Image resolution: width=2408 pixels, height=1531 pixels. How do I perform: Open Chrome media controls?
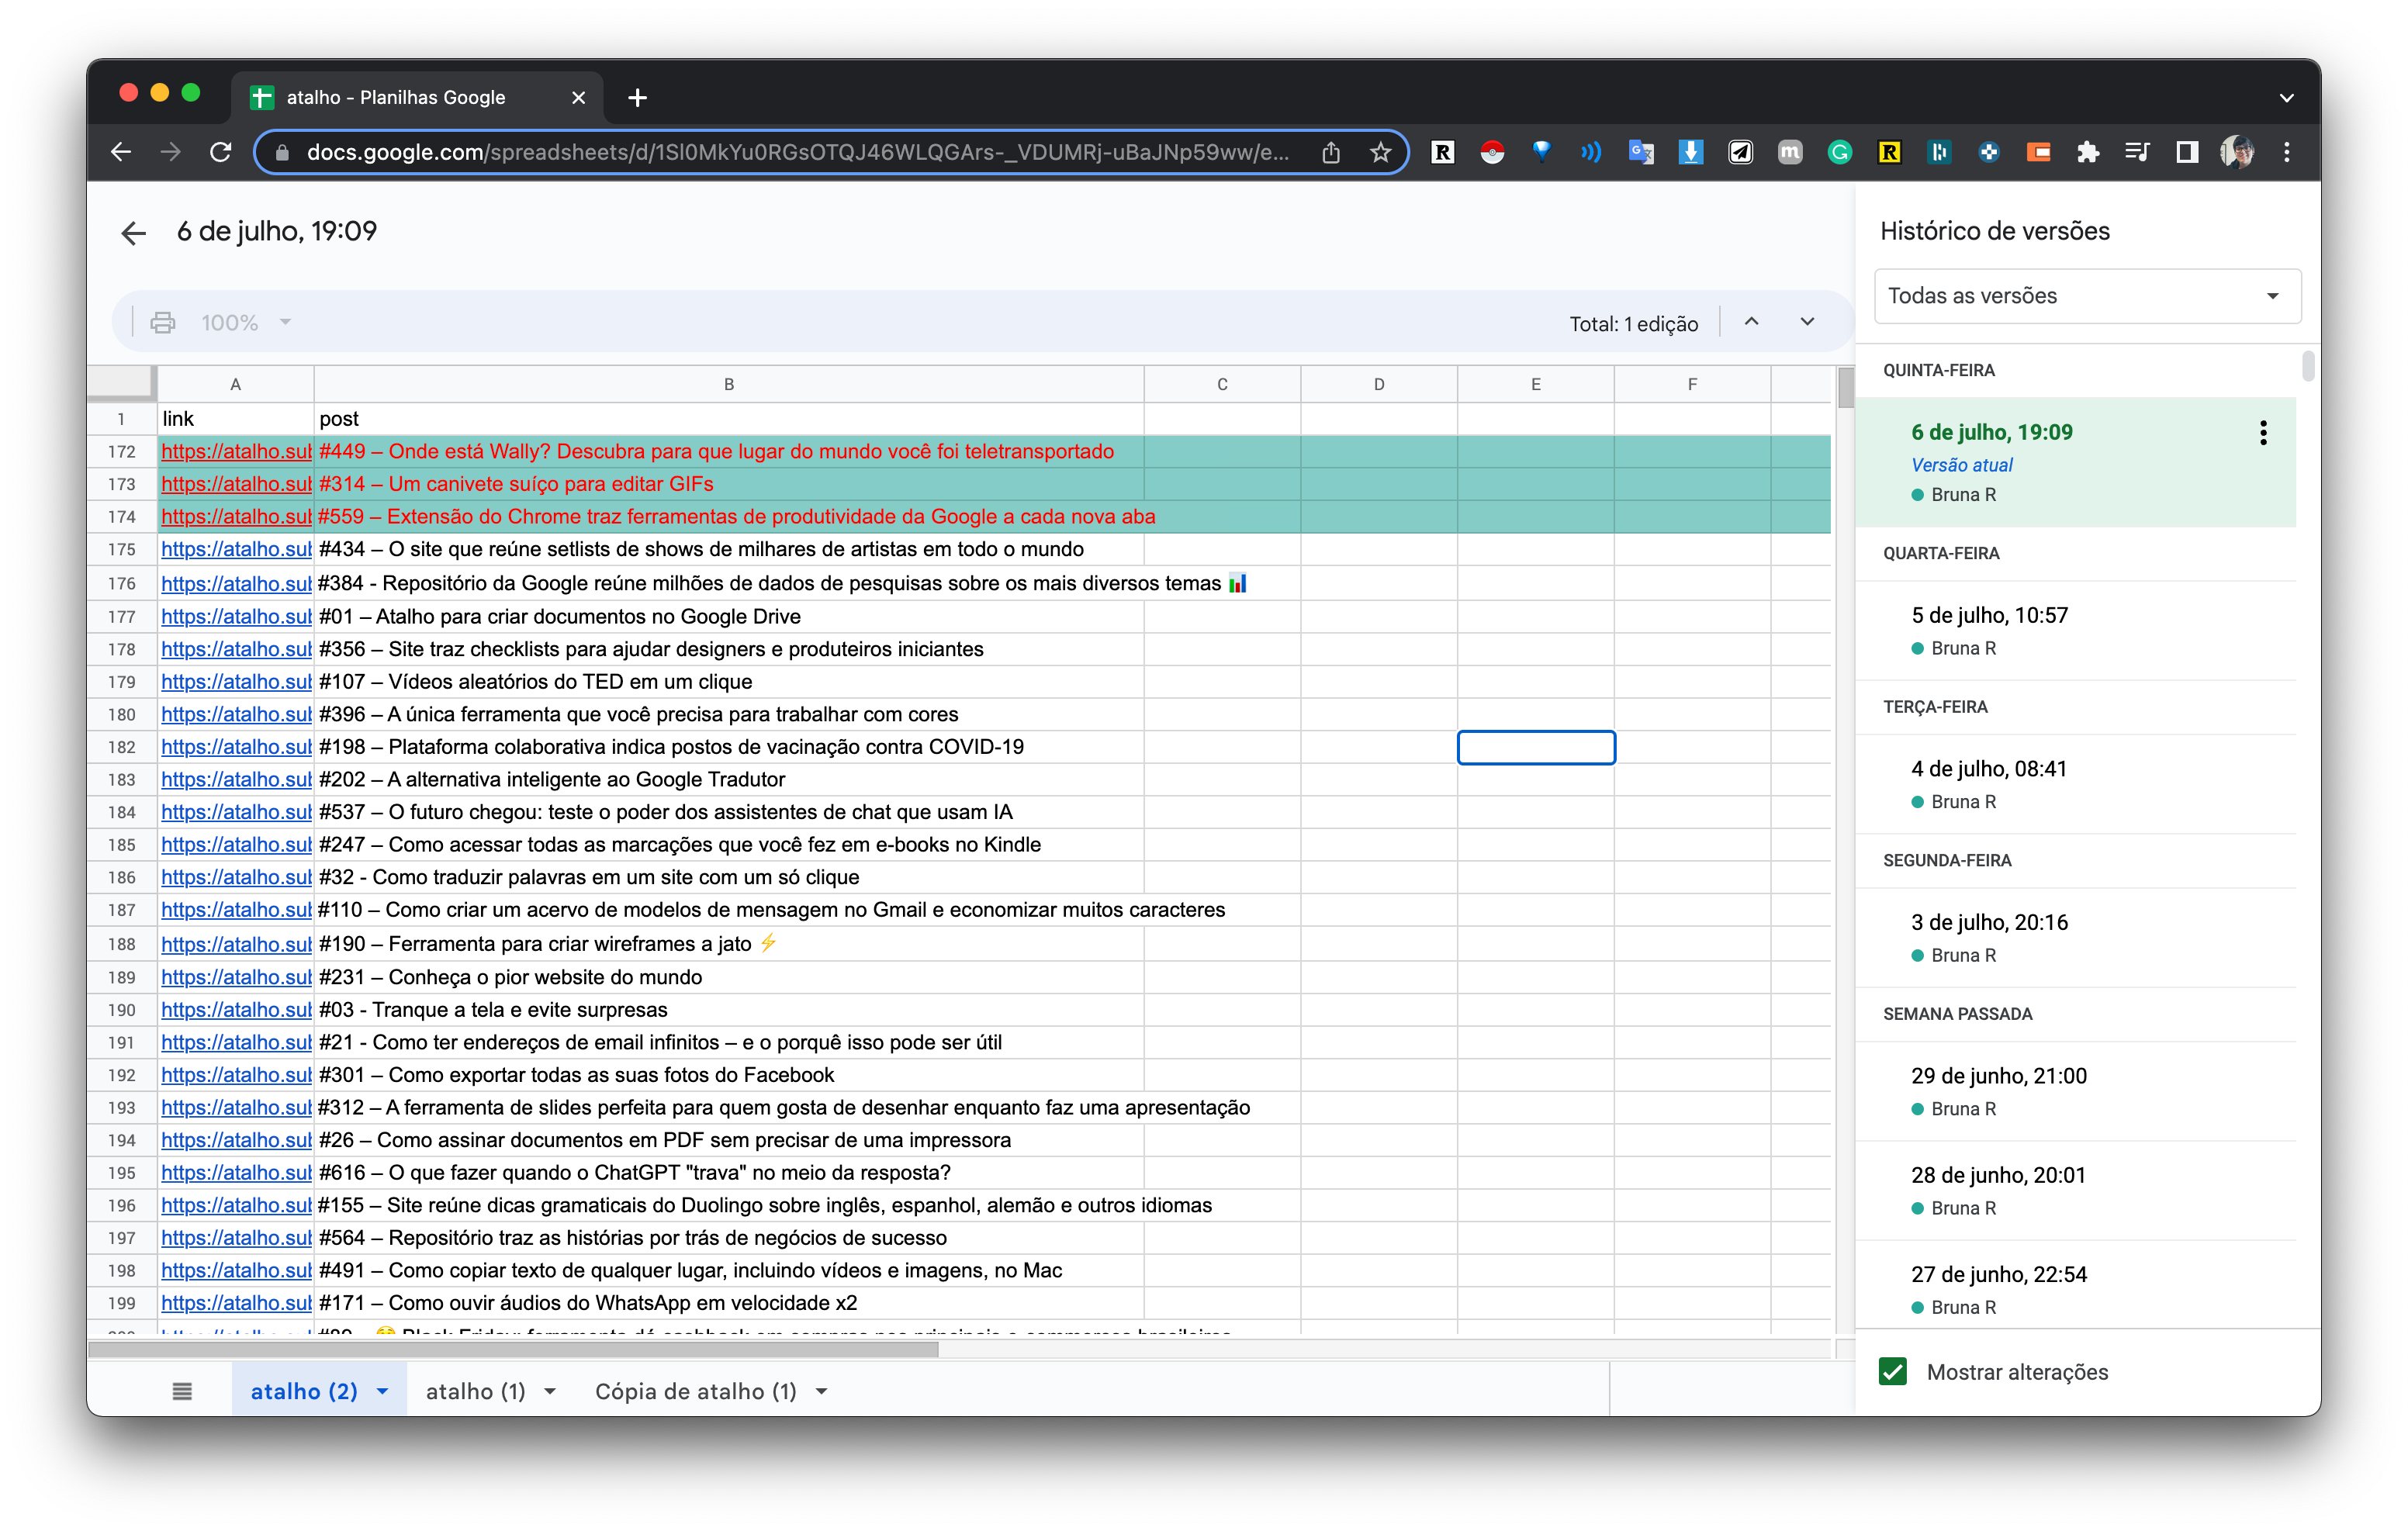(x=2138, y=152)
